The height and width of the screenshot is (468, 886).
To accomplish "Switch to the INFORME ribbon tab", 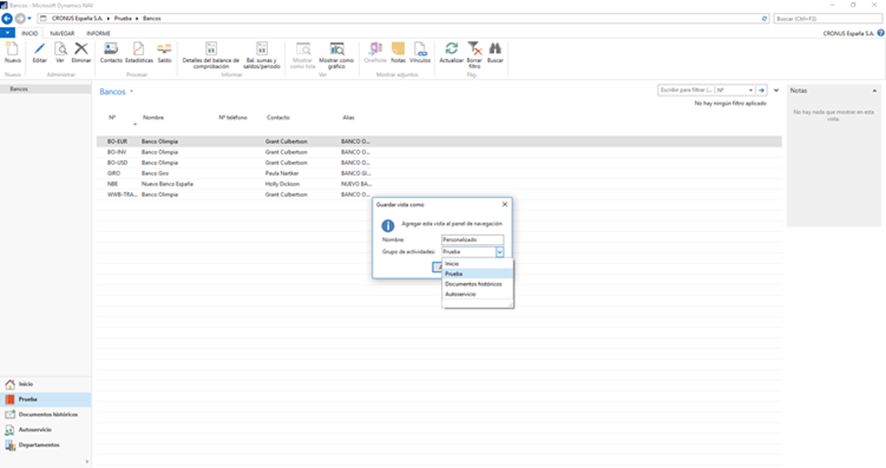I will coord(98,33).
